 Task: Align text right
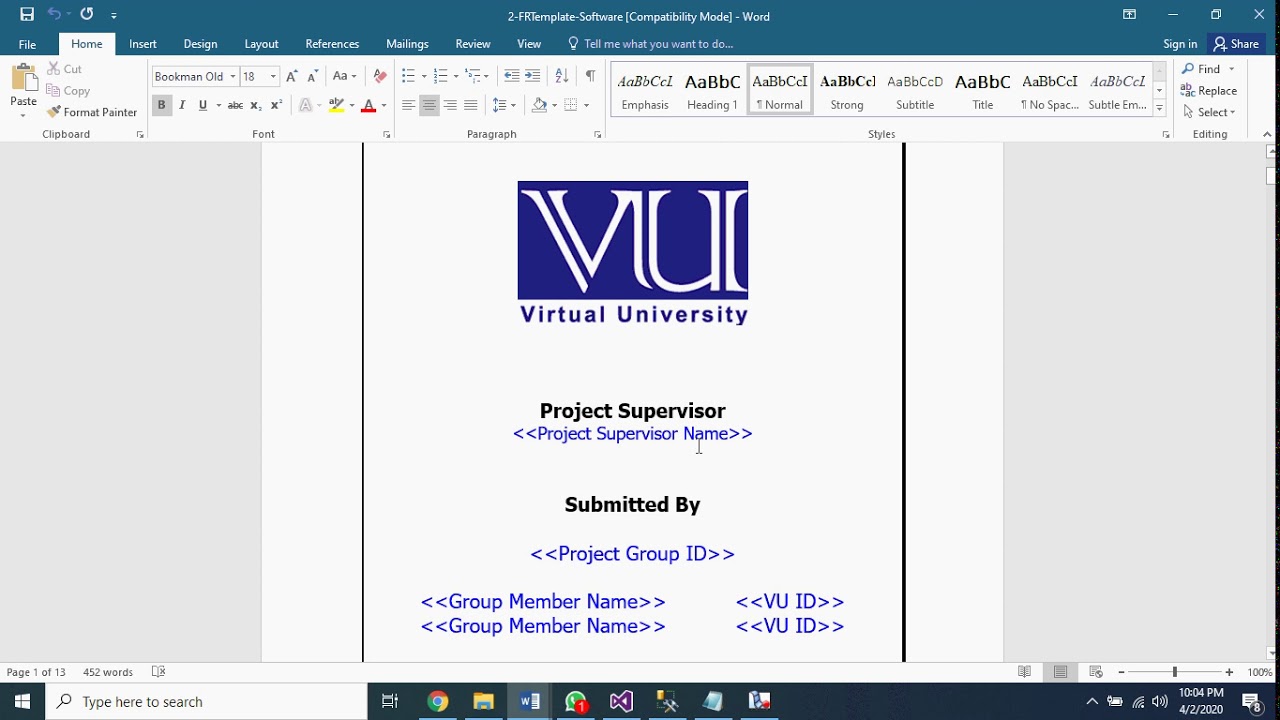450,105
